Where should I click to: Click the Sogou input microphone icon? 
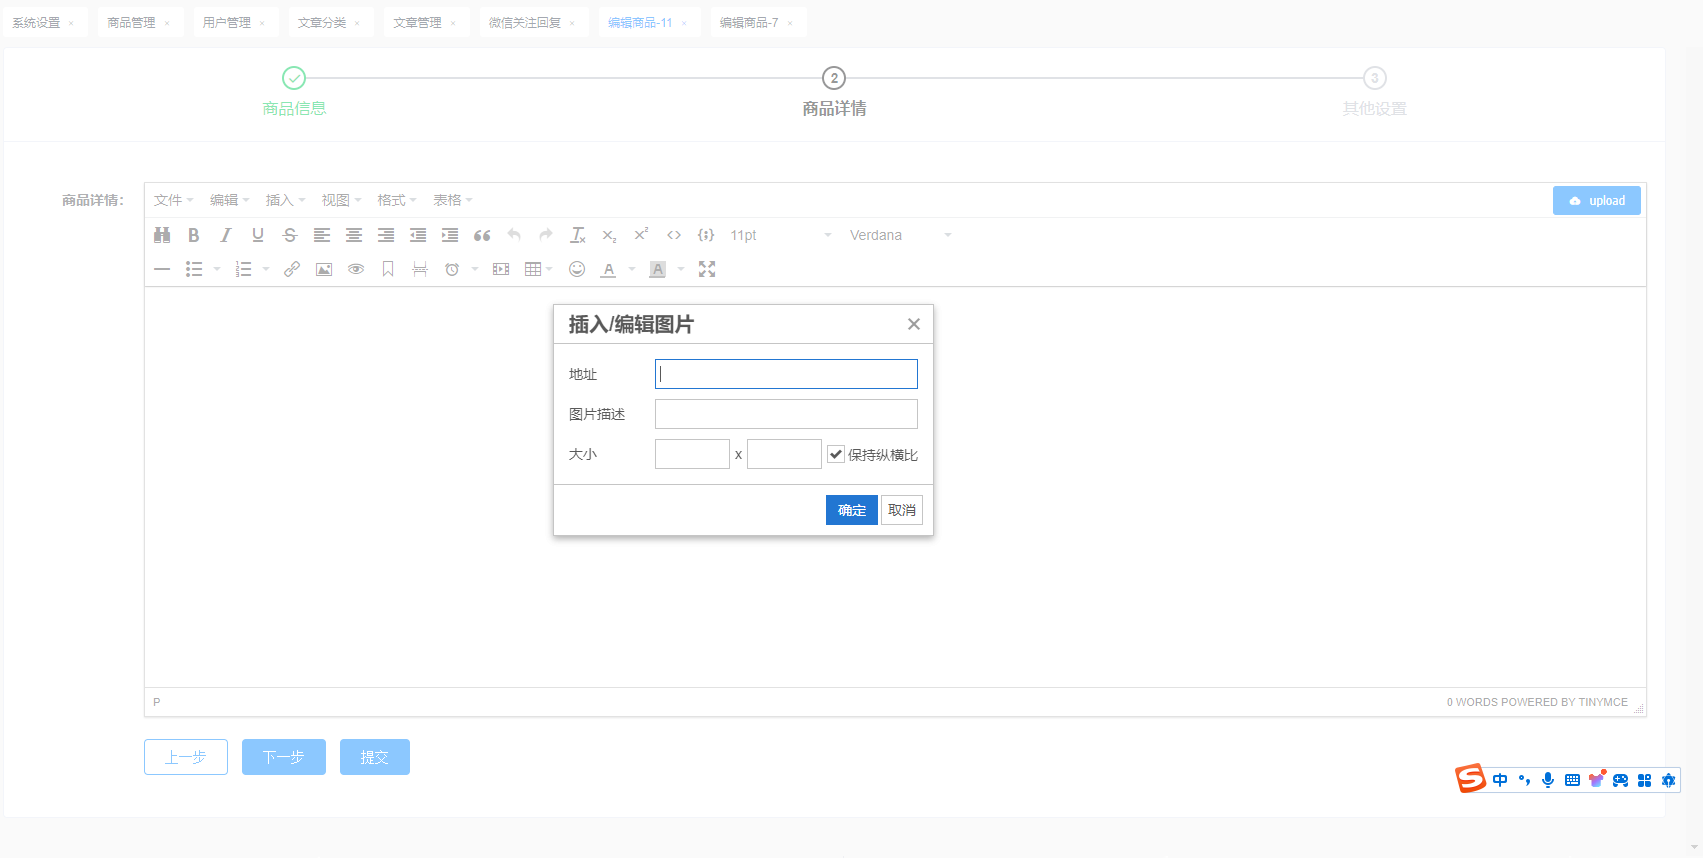[1548, 780]
